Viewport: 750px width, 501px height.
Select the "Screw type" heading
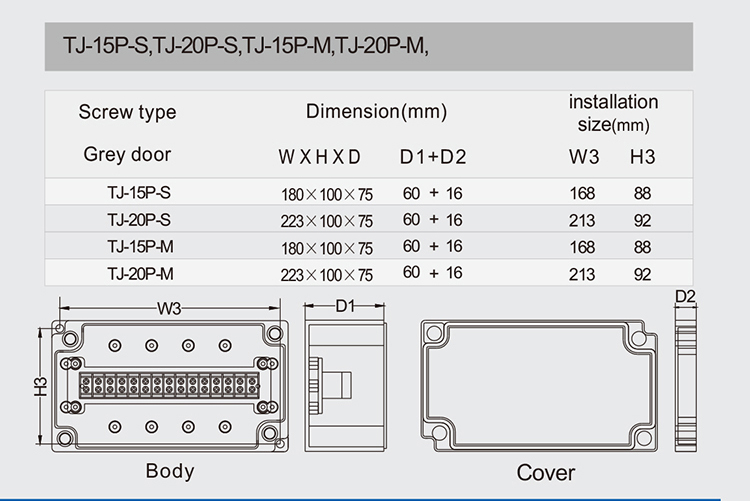(x=127, y=111)
